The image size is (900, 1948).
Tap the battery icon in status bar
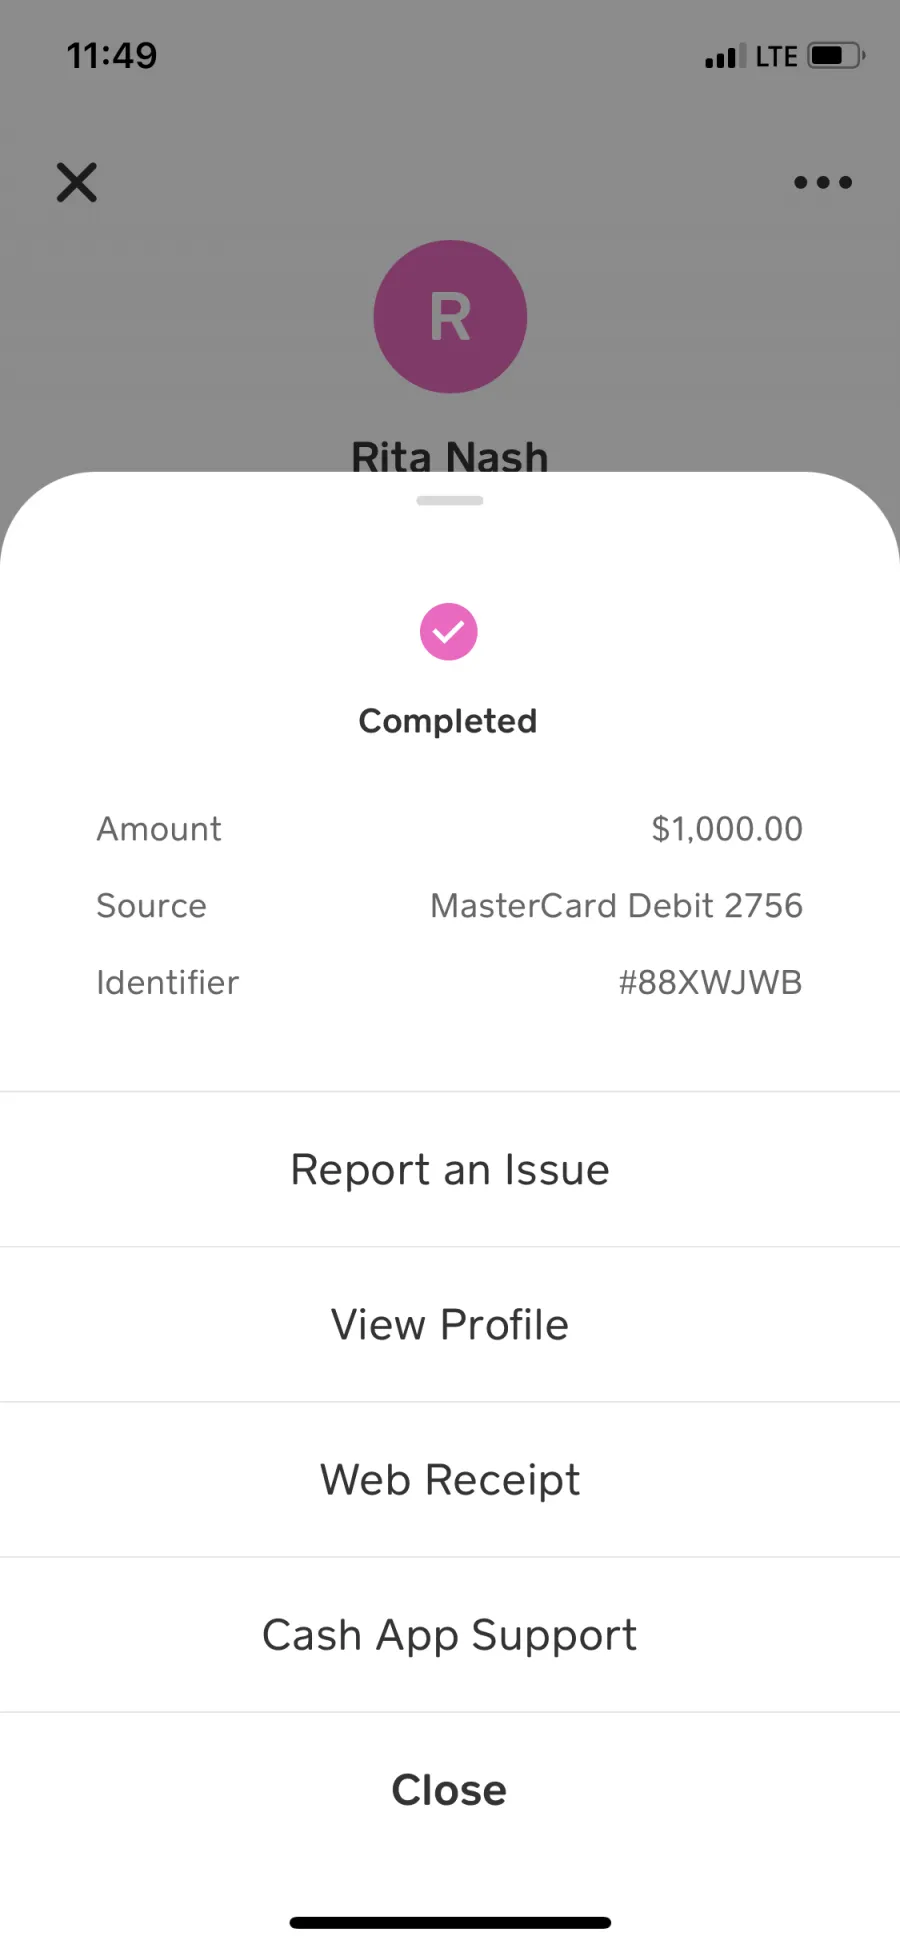point(837,56)
